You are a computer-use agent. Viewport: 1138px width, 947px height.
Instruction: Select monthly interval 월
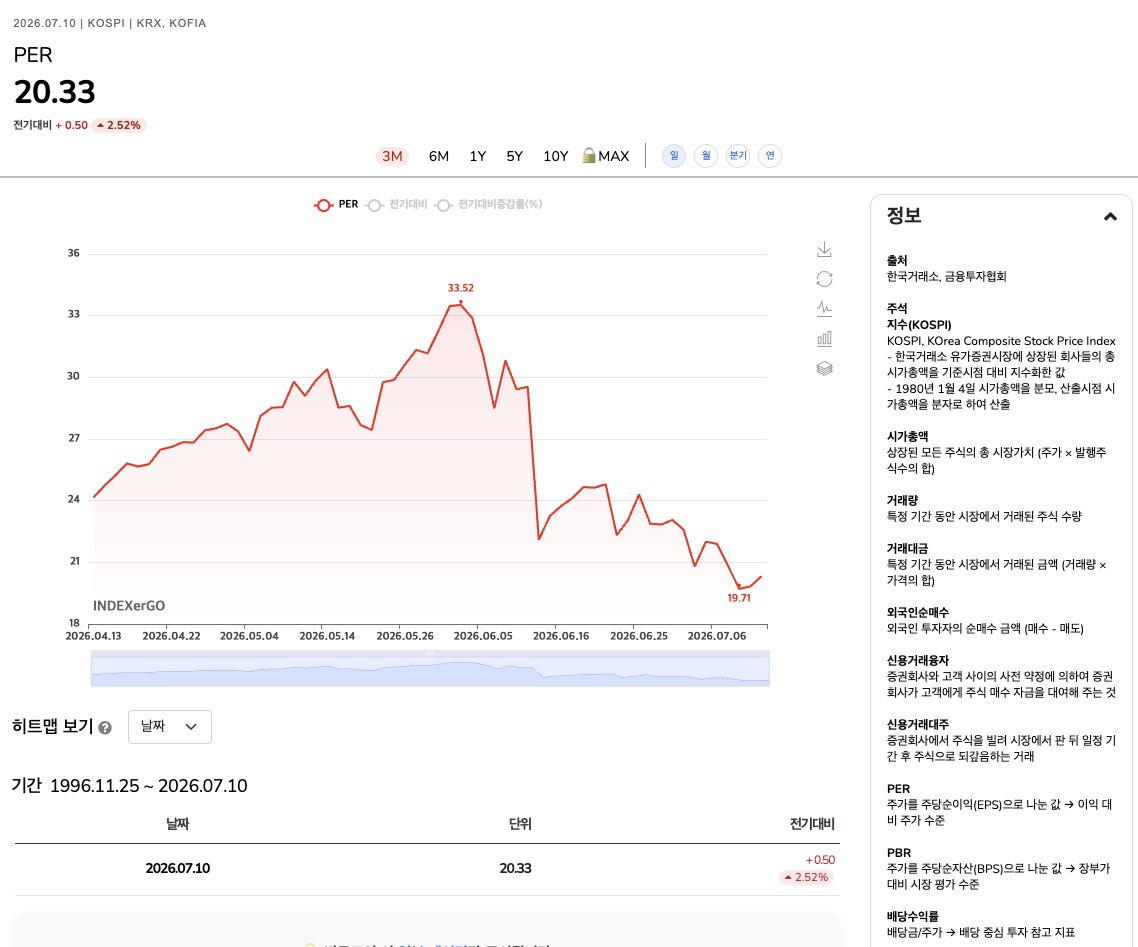point(706,155)
